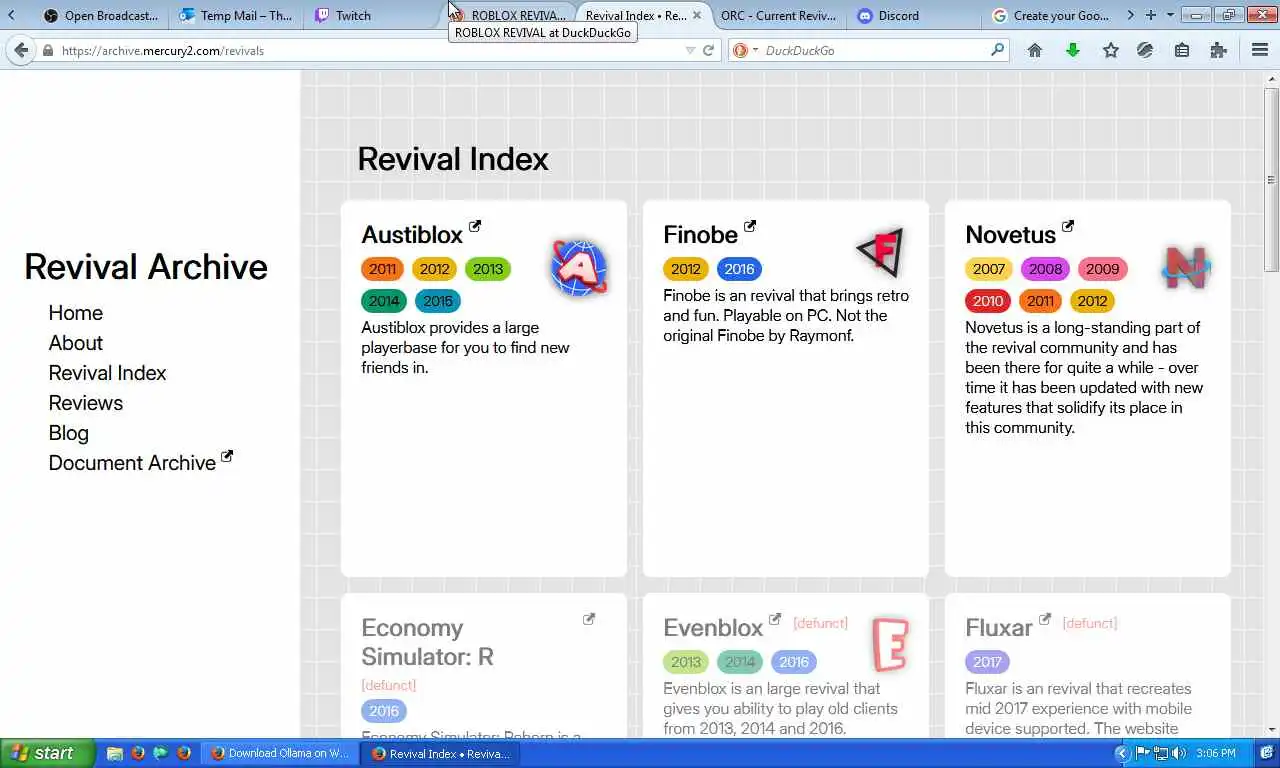Open list all tabs dropdown

pyautogui.click(x=1170, y=15)
